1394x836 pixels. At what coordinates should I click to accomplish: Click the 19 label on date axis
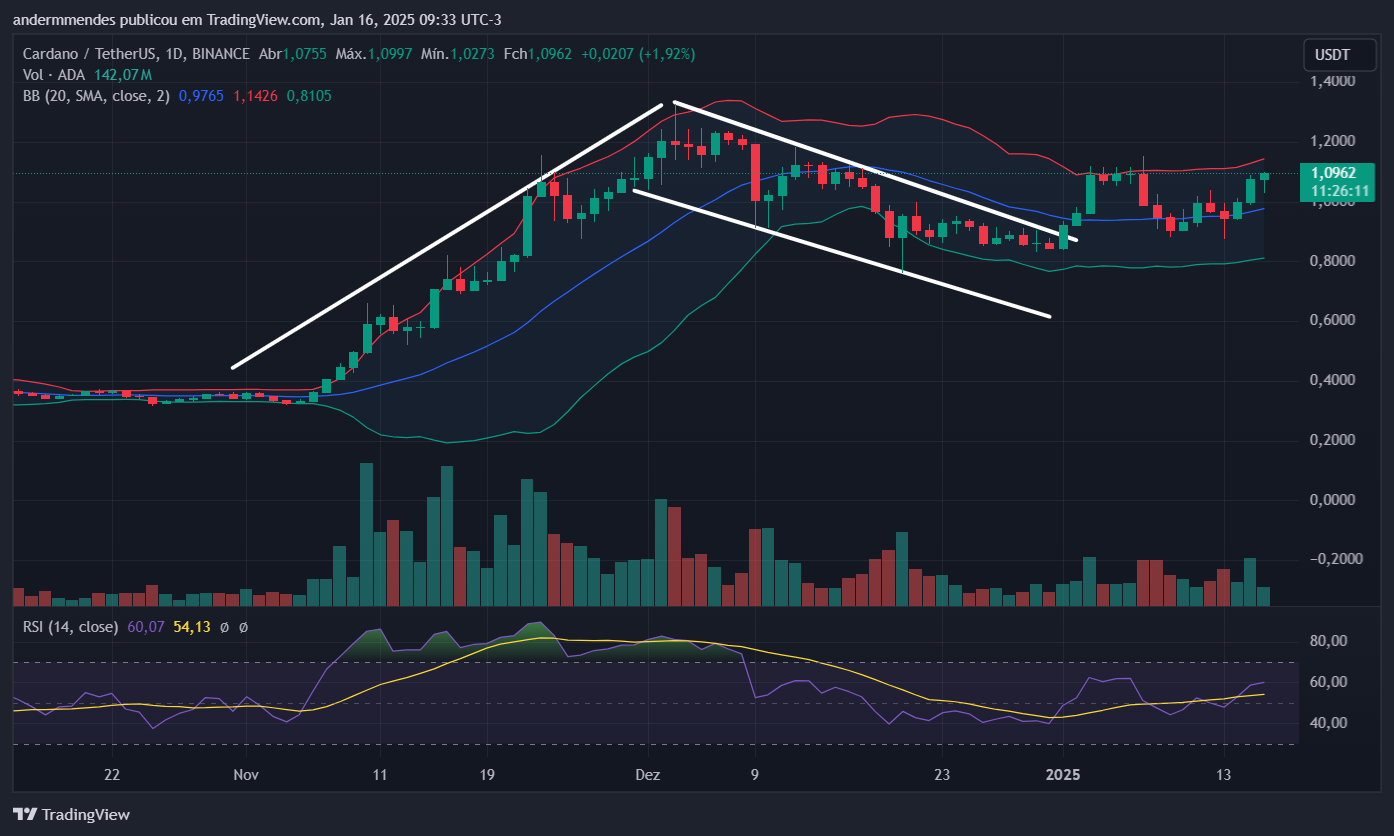pos(486,775)
